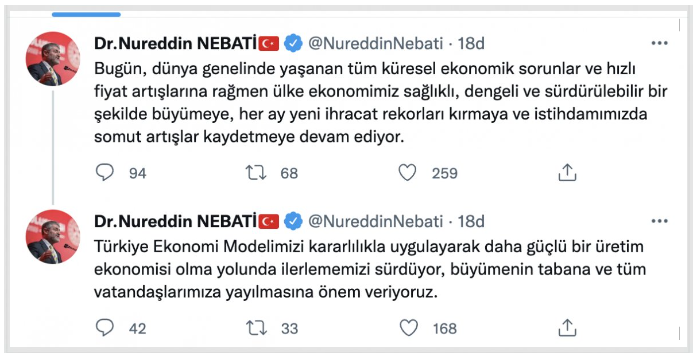Image resolution: width=693 pixels, height=363 pixels.
Task: Open the first tweet's profile avatar
Action: (53, 59)
